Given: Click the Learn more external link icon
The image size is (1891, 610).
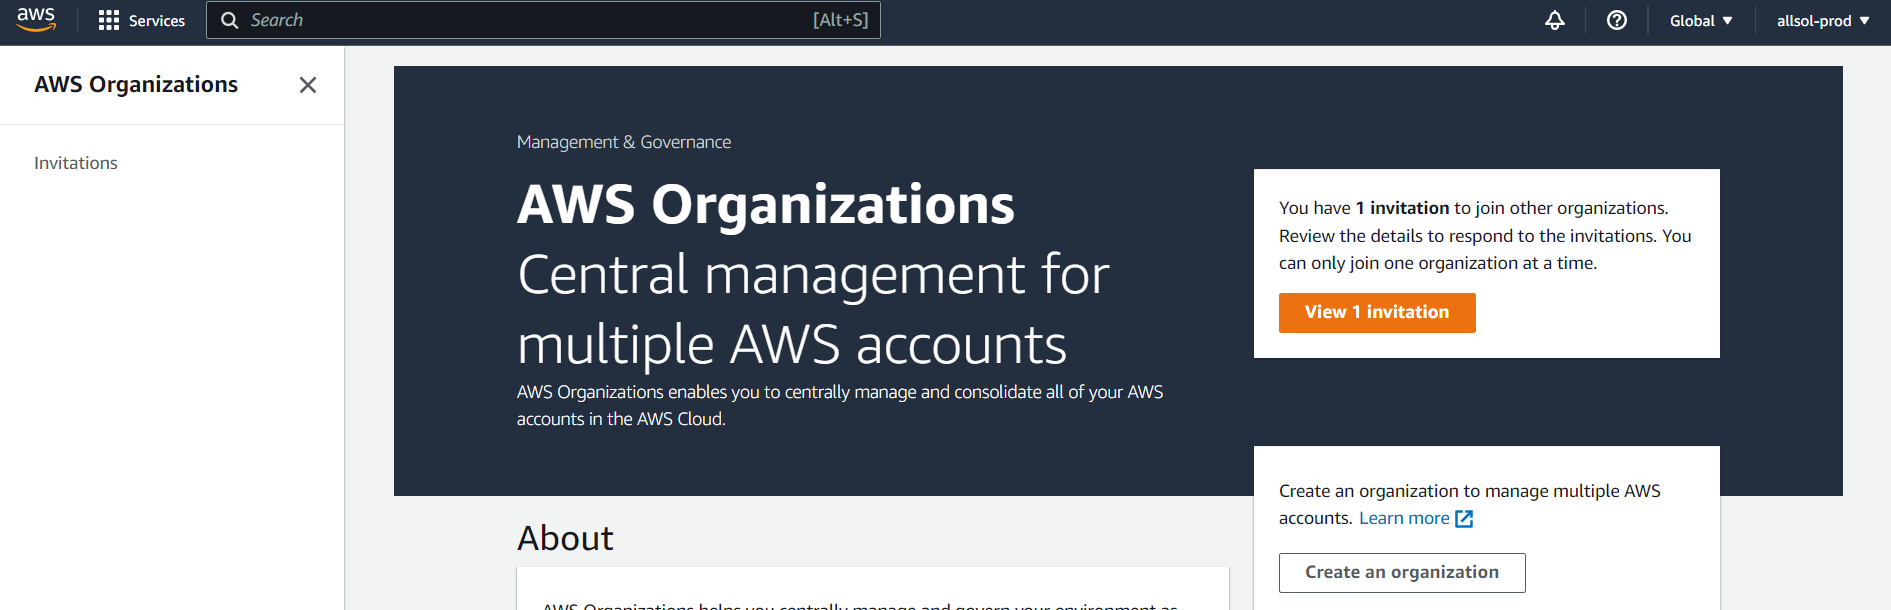Looking at the screenshot, I should 1464,518.
